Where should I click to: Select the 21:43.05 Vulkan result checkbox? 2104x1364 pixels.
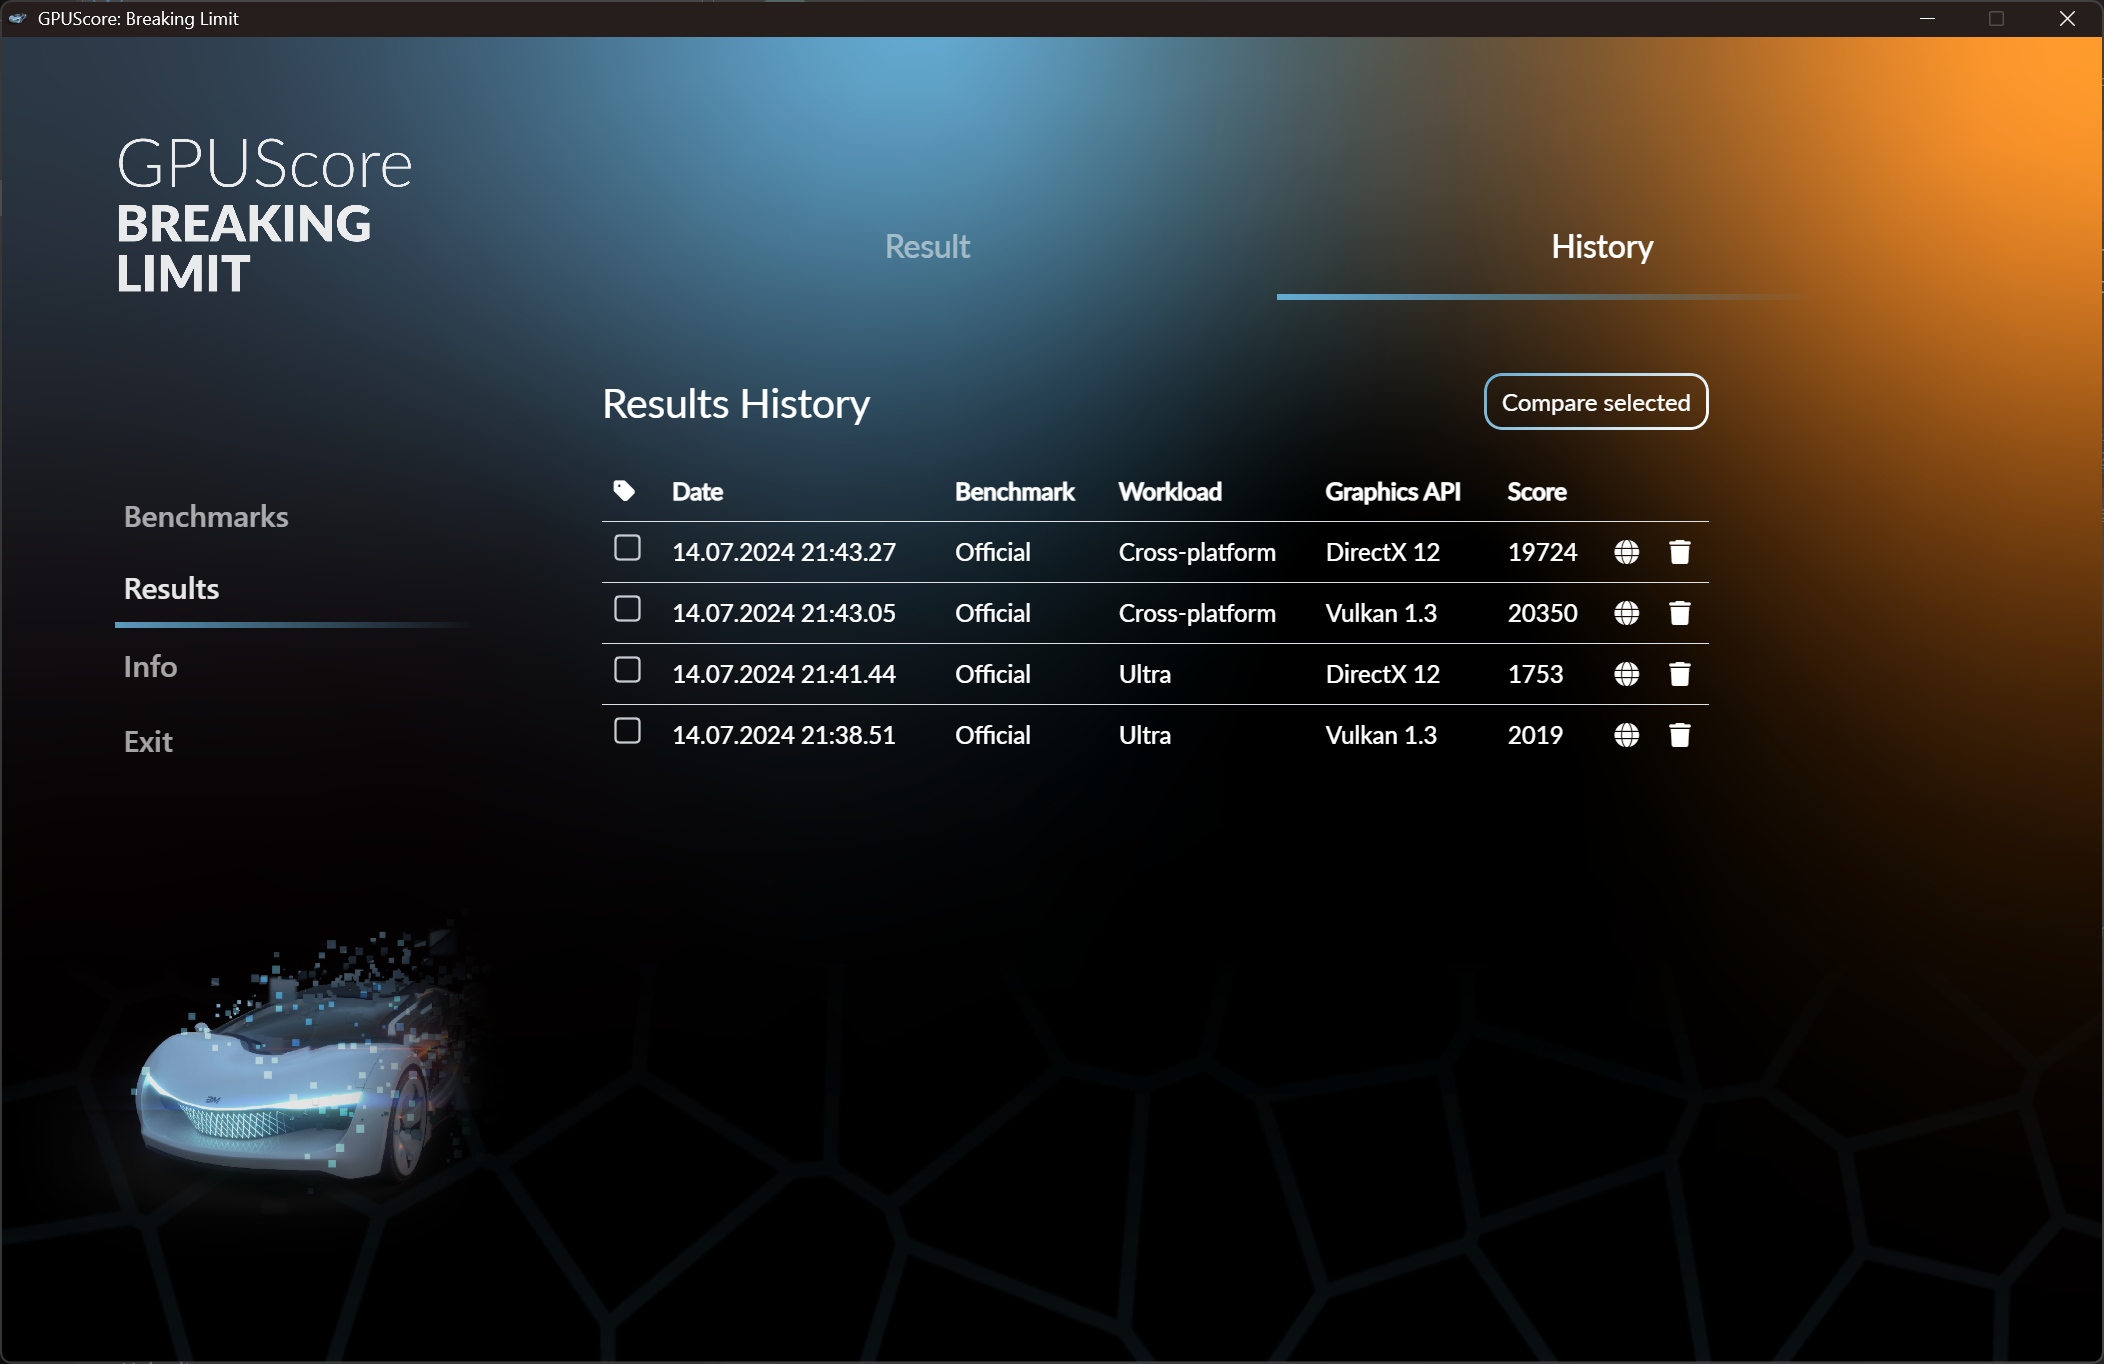[x=627, y=609]
